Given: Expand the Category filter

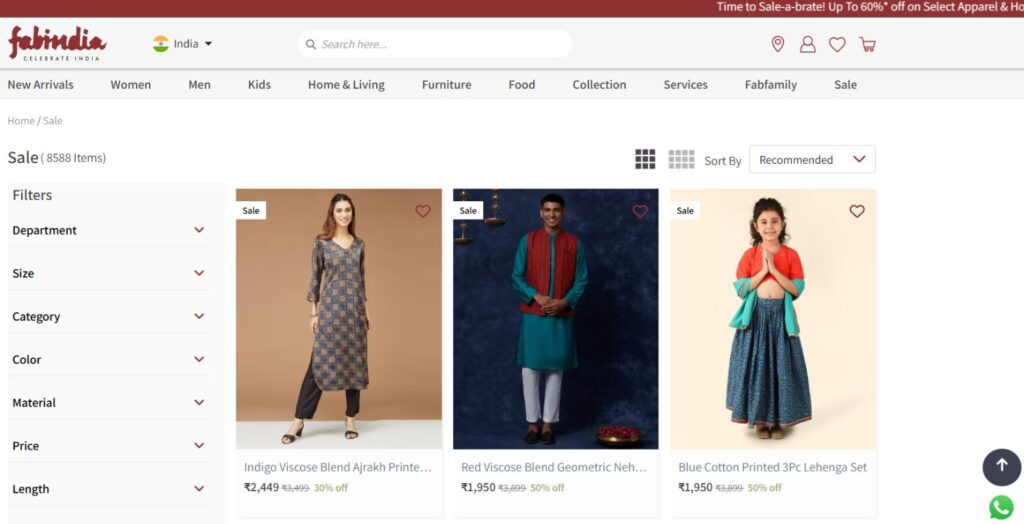Looking at the screenshot, I should (x=108, y=316).
